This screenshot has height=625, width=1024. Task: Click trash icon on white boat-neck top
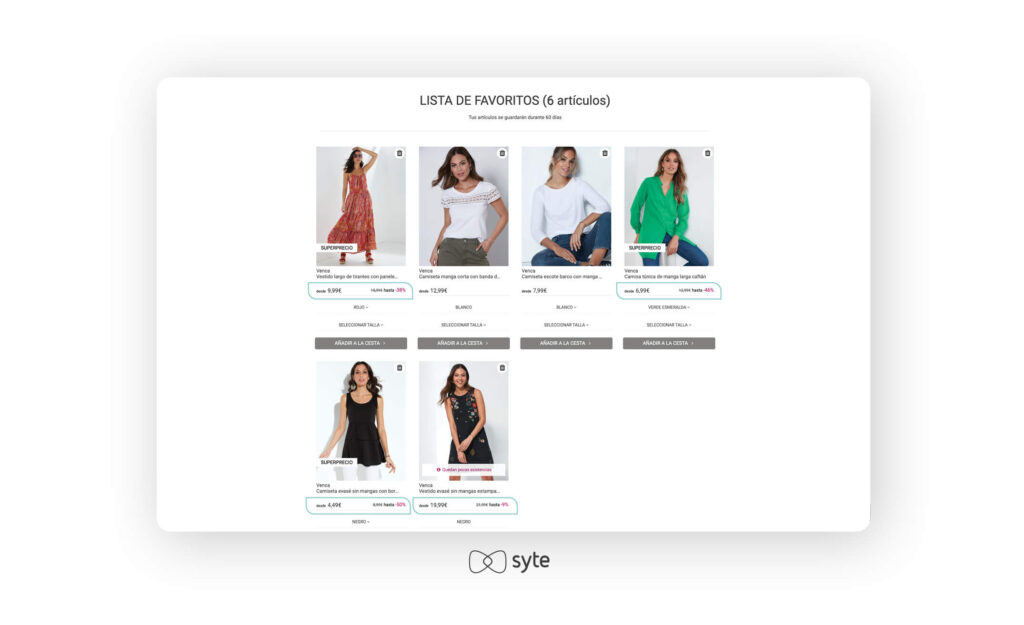605,153
